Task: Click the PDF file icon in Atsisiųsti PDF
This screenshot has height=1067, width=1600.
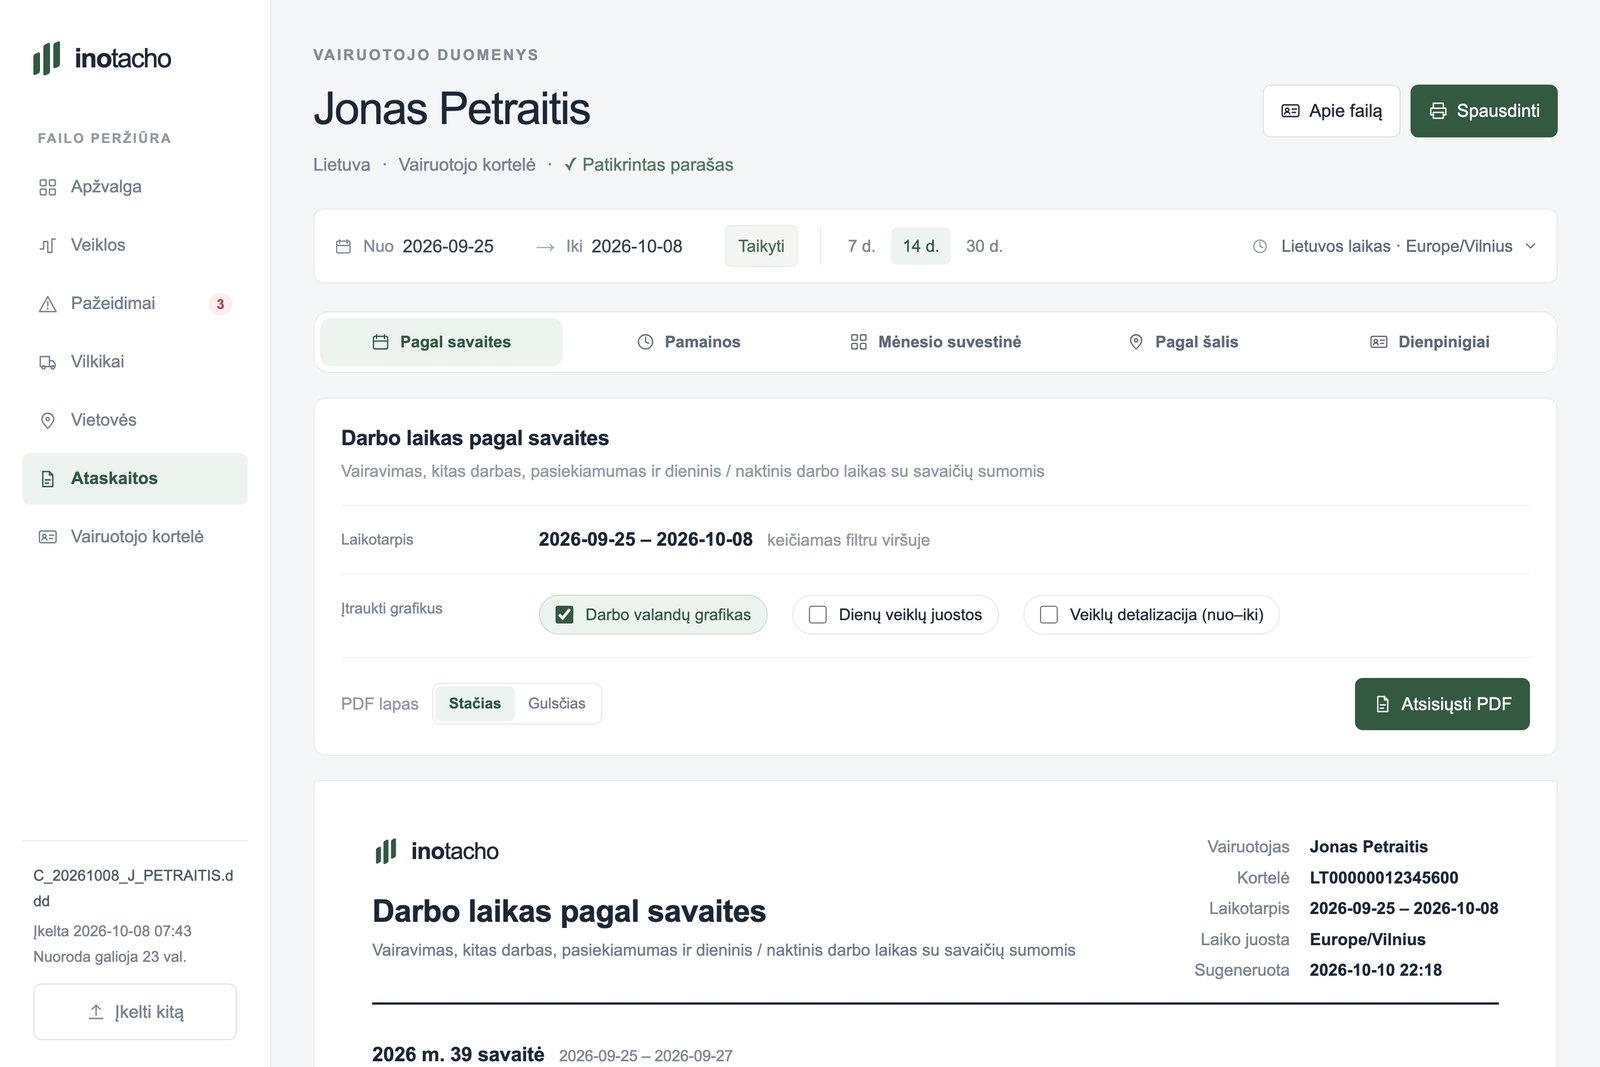Action: tap(1382, 704)
